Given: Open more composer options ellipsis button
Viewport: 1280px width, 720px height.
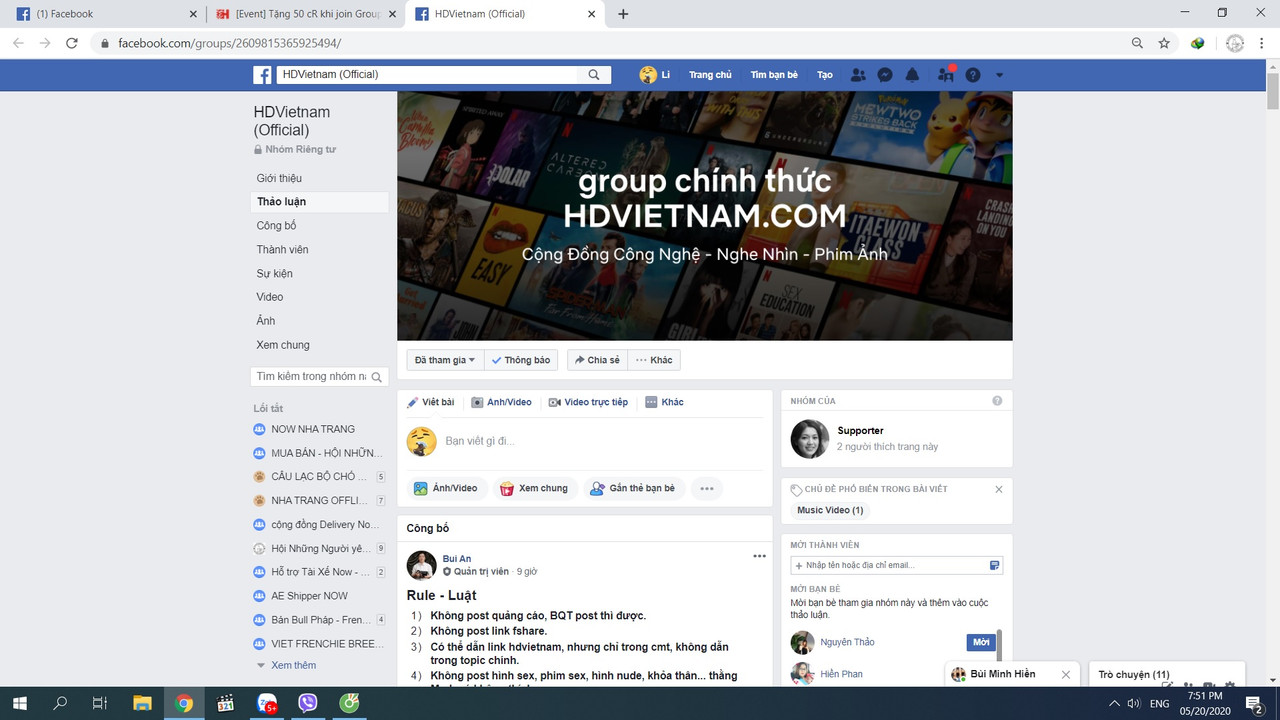Looking at the screenshot, I should [x=707, y=489].
